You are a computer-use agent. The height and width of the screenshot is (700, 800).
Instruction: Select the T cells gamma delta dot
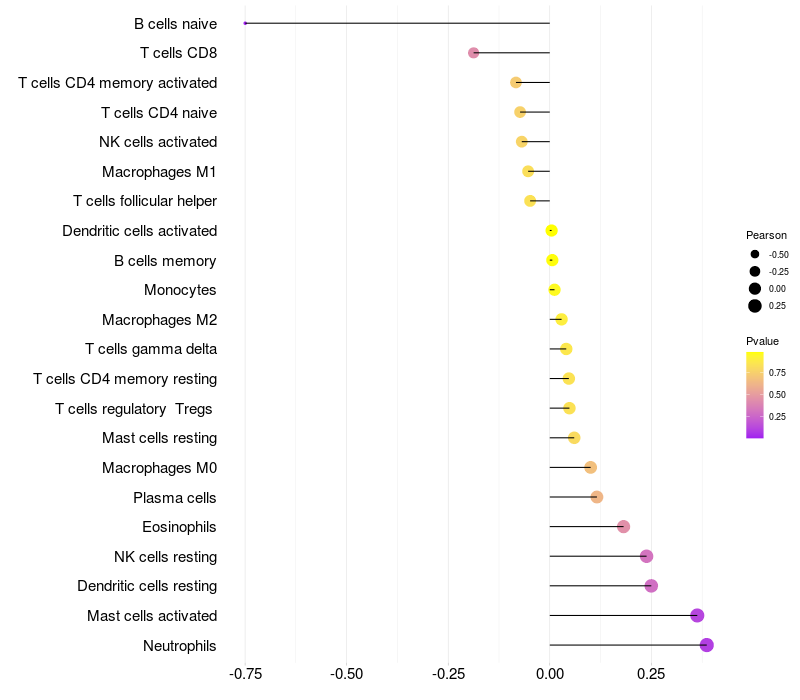[x=566, y=349]
